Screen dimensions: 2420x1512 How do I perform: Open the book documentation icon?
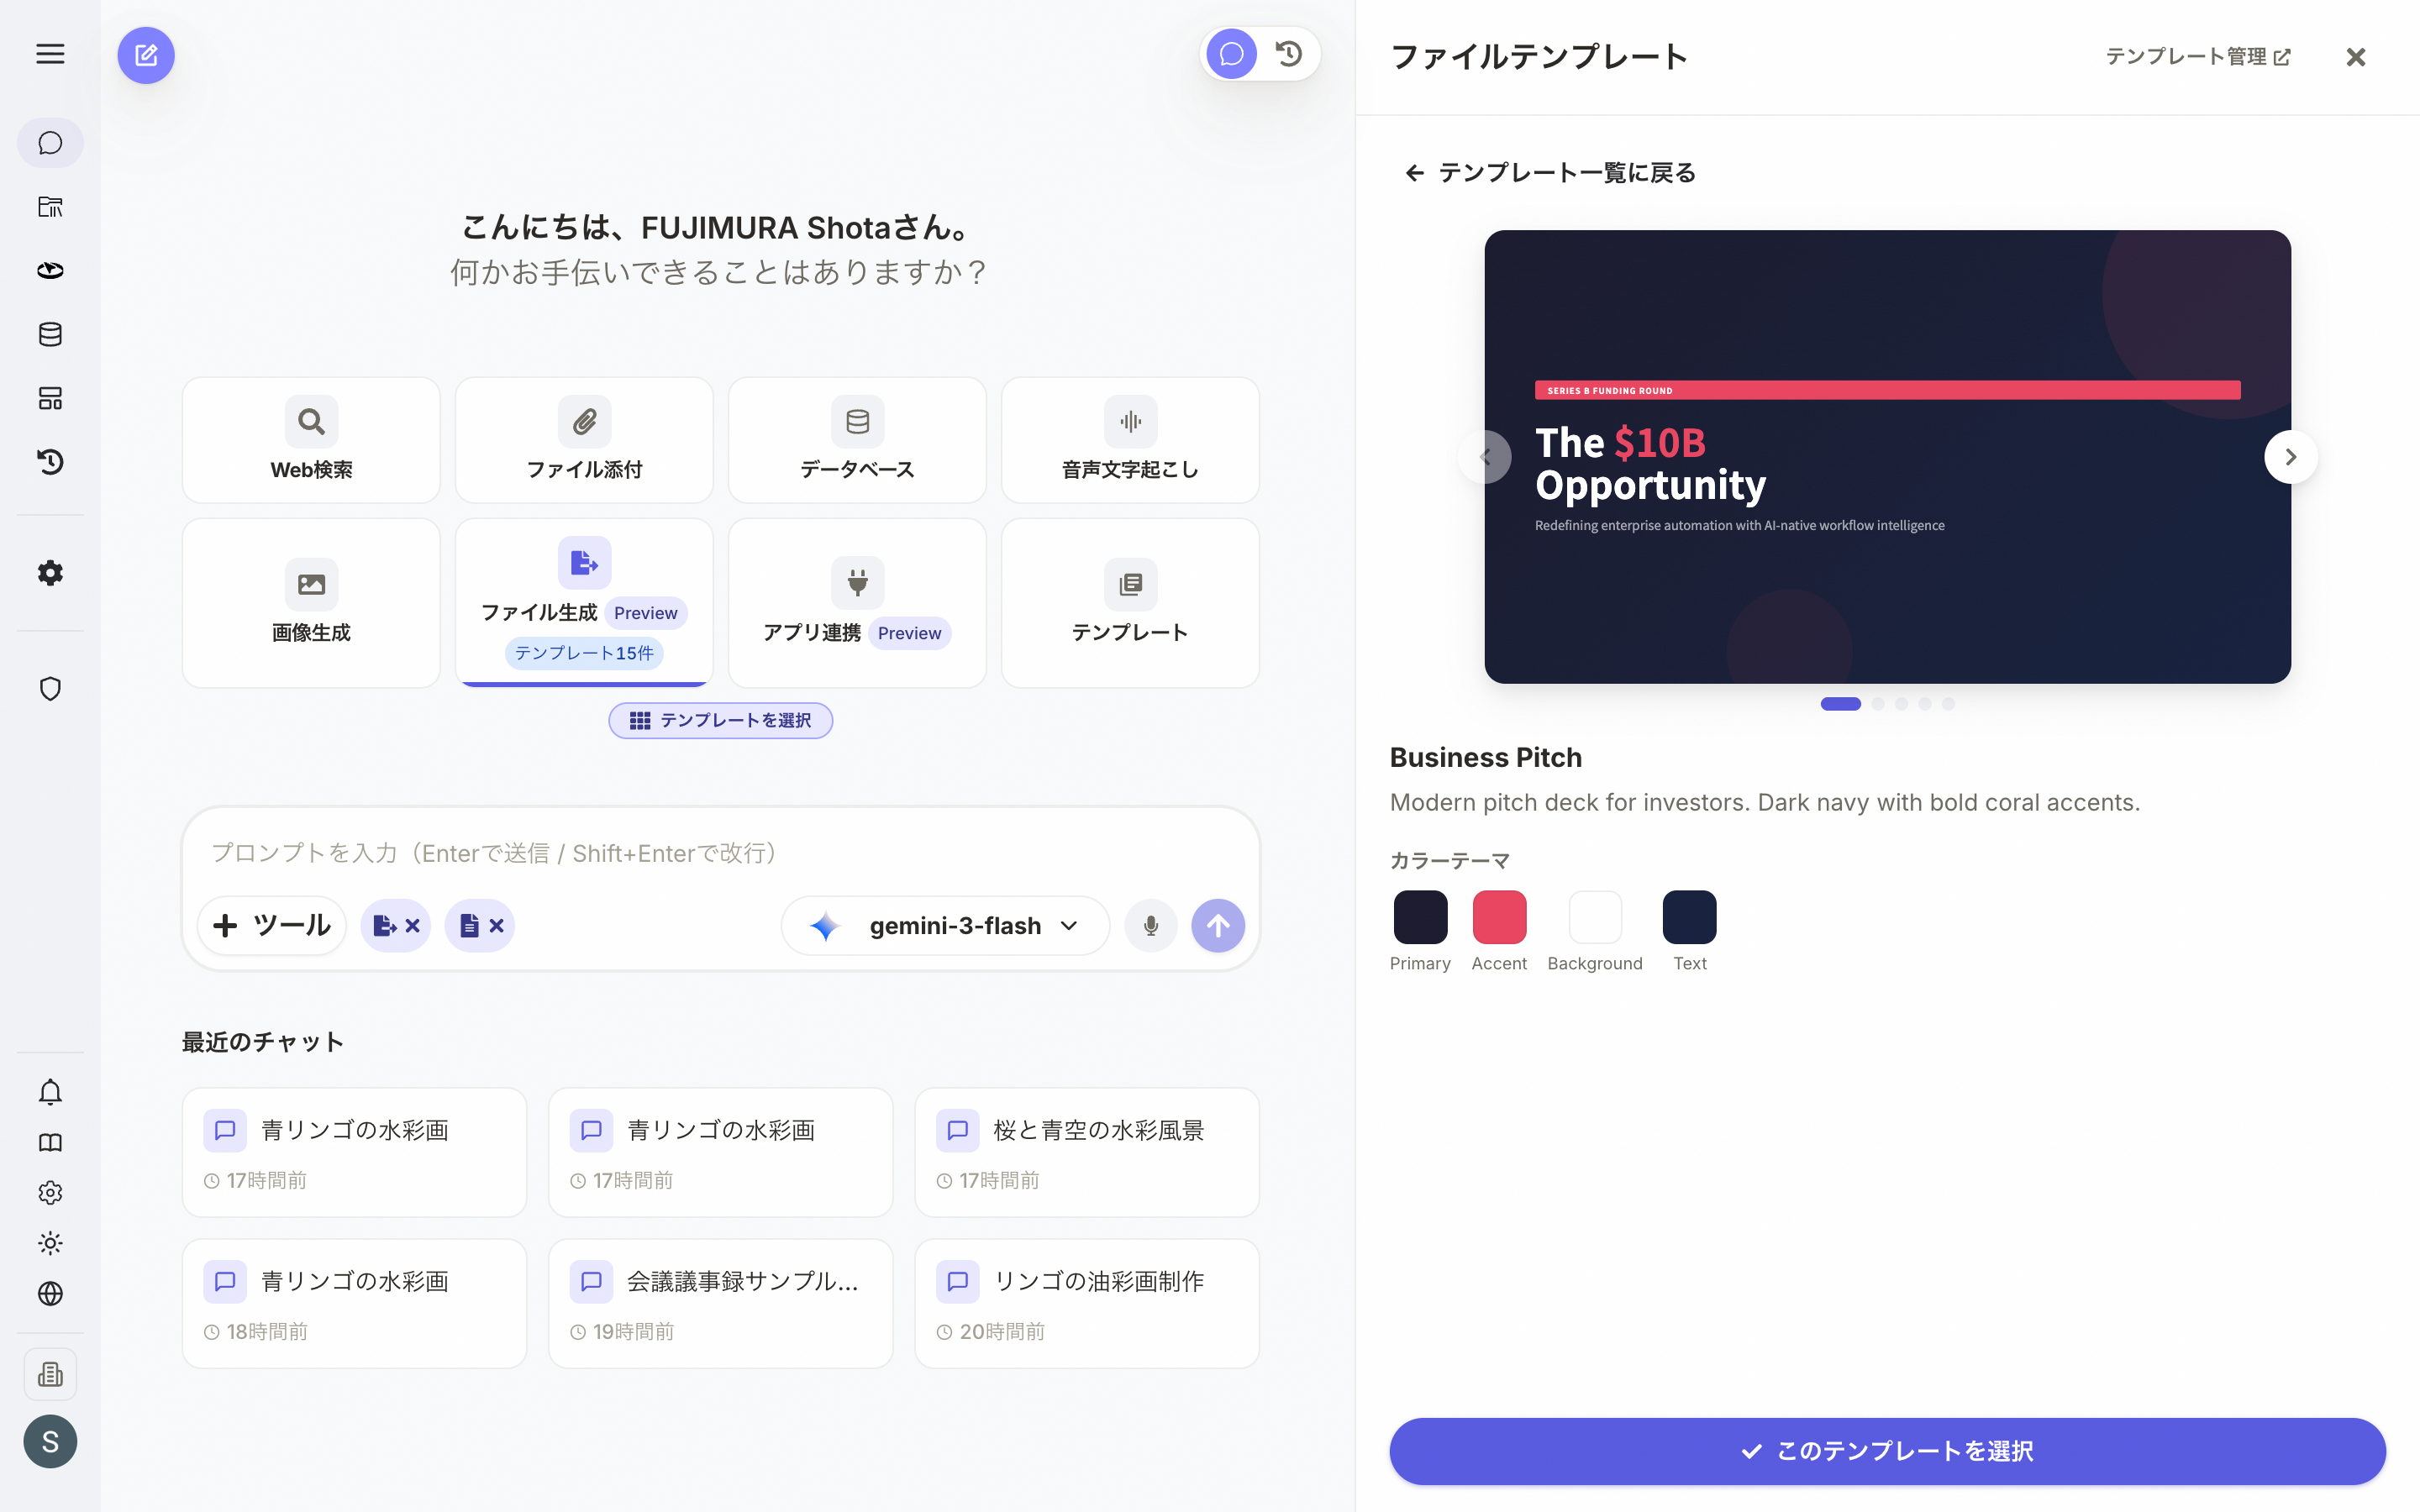click(x=50, y=1142)
